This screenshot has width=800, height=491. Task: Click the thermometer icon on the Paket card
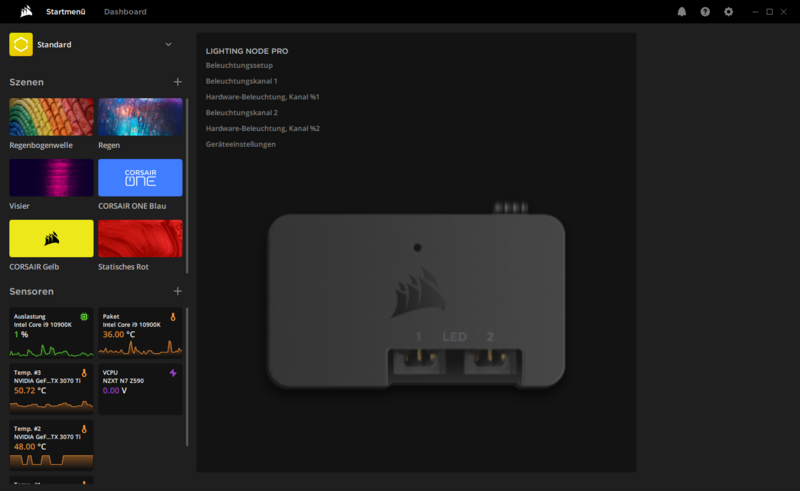pos(173,317)
